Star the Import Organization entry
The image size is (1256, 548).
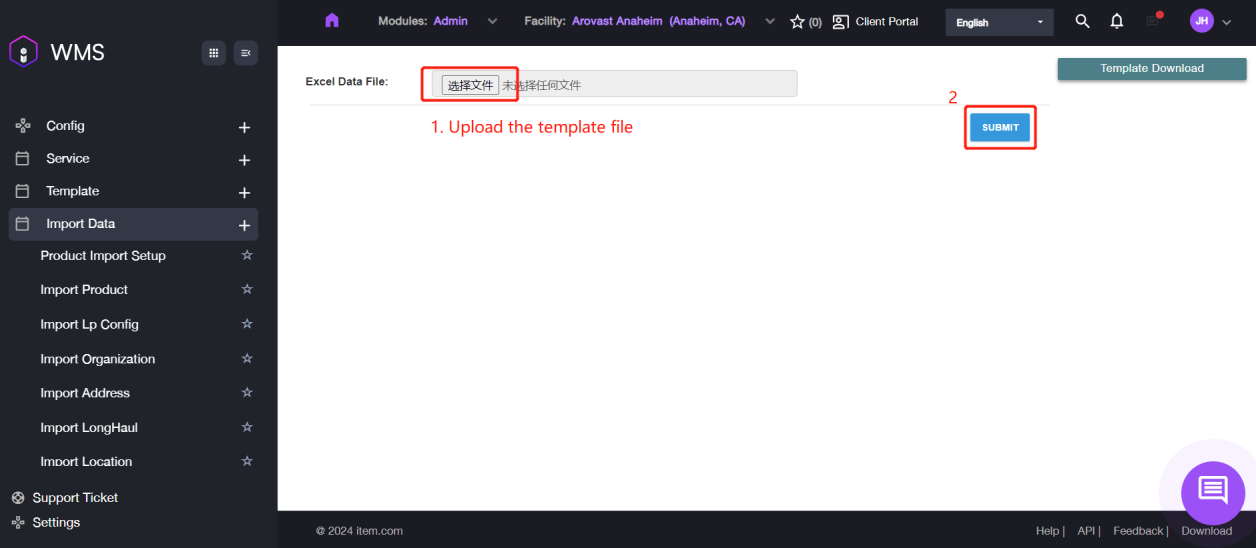[x=247, y=358]
